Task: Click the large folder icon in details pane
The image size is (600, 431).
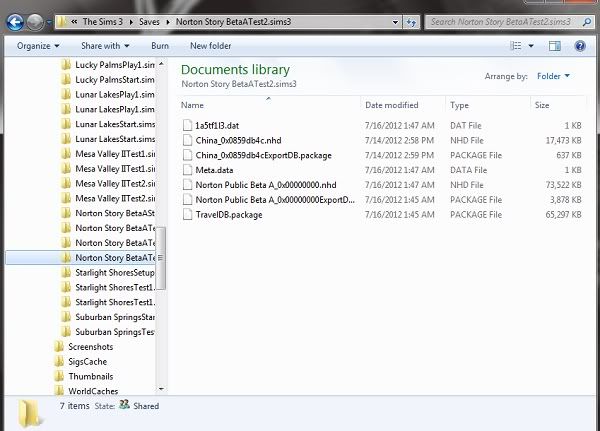Action: pos(29,413)
